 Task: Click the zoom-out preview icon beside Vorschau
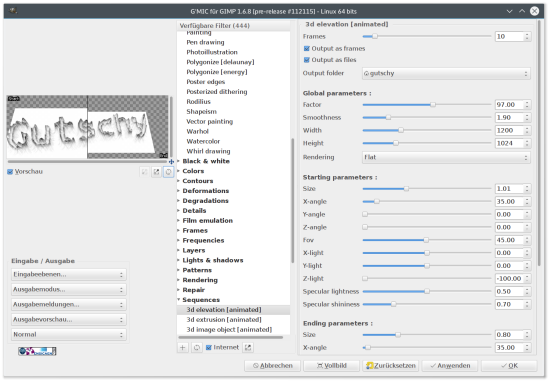144,172
